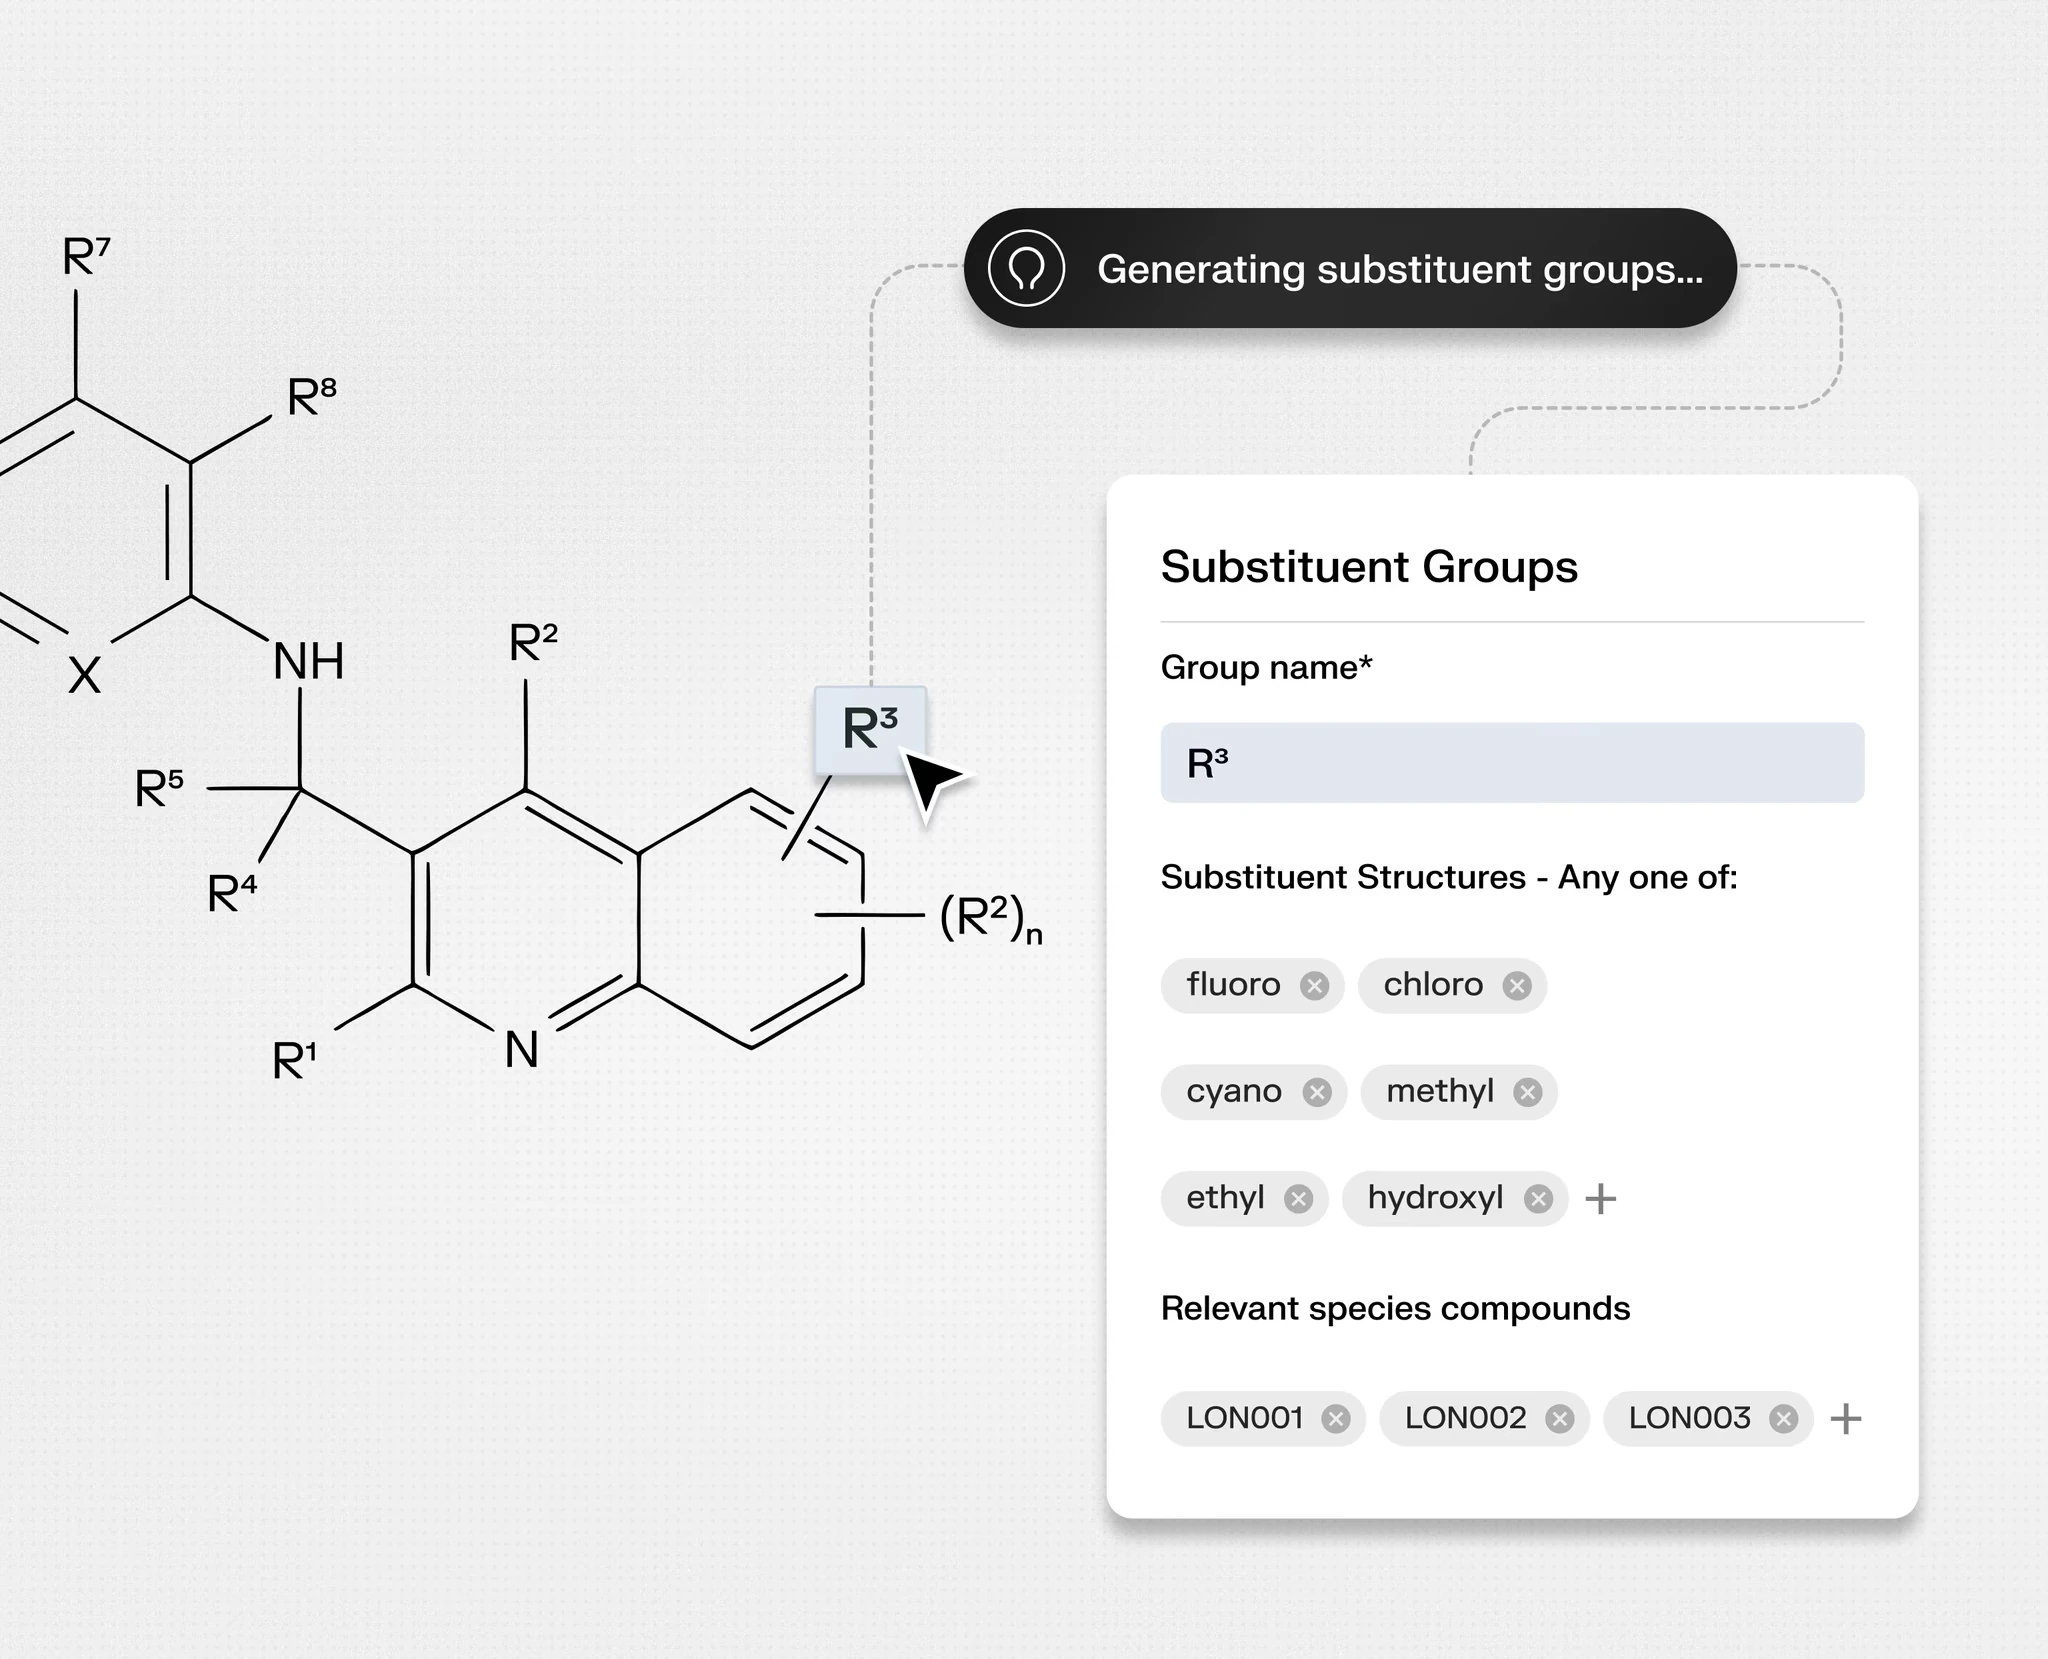
Task: Click the Group name input field containing R³
Action: (1512, 763)
